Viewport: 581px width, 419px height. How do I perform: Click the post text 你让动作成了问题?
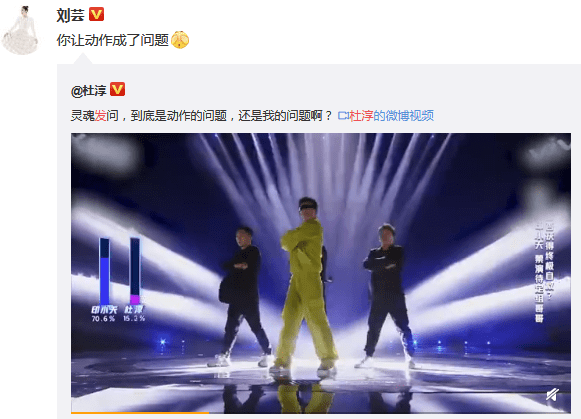pyautogui.click(x=113, y=40)
